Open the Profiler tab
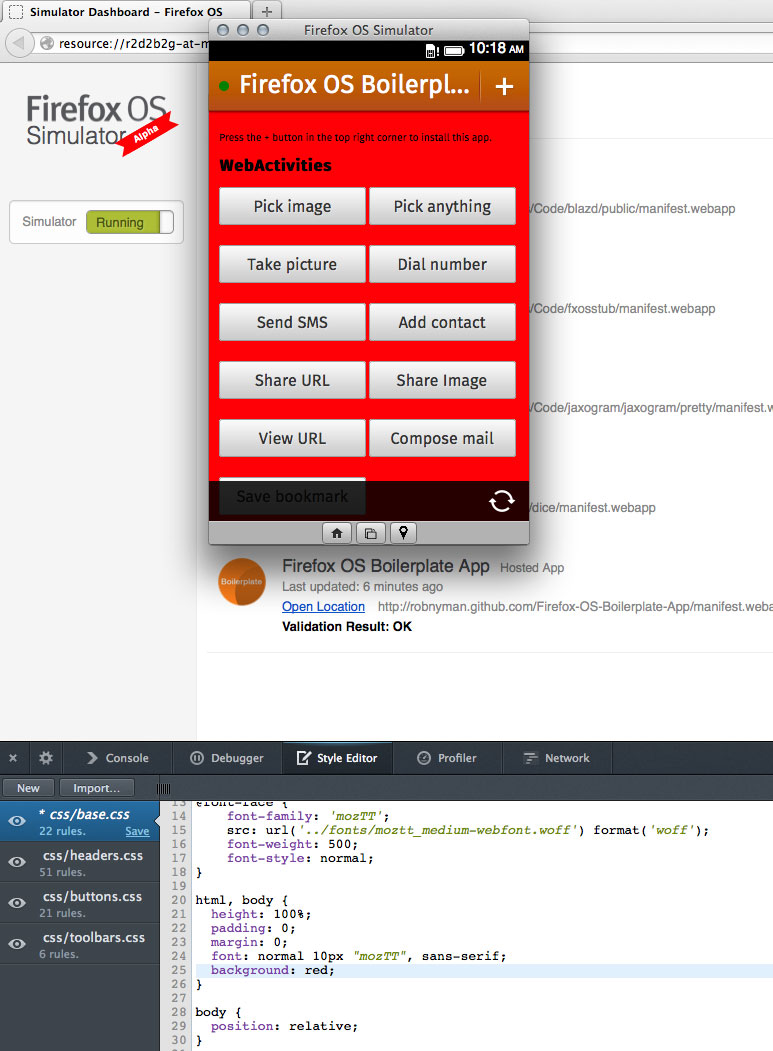Image resolution: width=773 pixels, height=1051 pixels. pos(447,758)
